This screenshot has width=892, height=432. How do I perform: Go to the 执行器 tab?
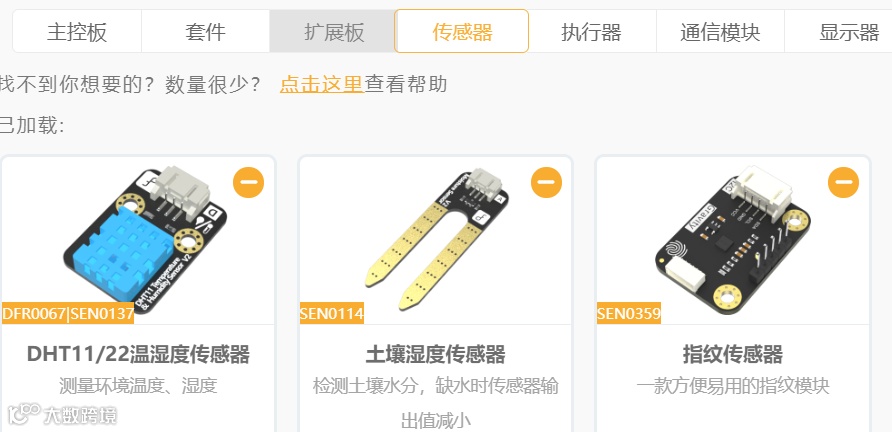[x=592, y=31]
